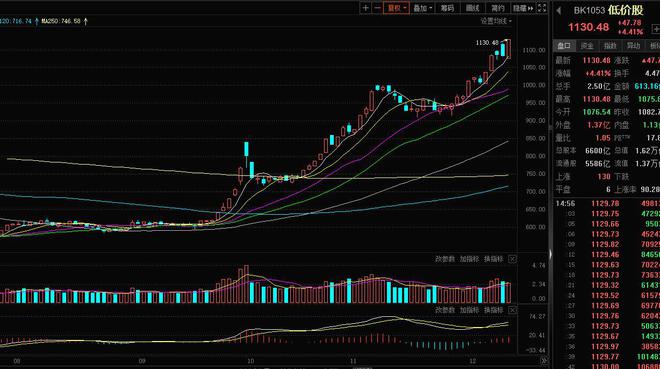Zoom out the chart with minus icon
Image resolution: width=660 pixels, height=369 pixels.
(x=377, y=8)
